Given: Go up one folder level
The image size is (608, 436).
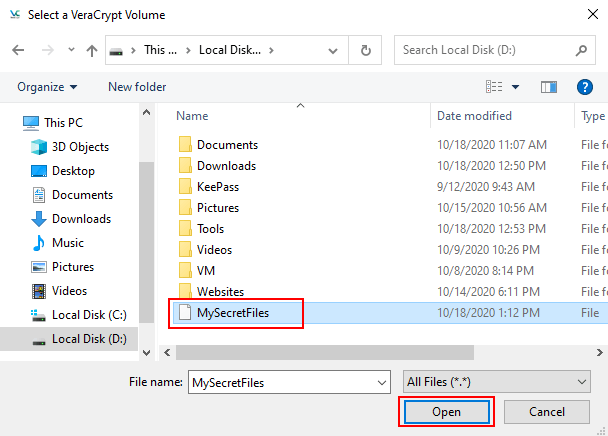Looking at the screenshot, I should tap(92, 50).
